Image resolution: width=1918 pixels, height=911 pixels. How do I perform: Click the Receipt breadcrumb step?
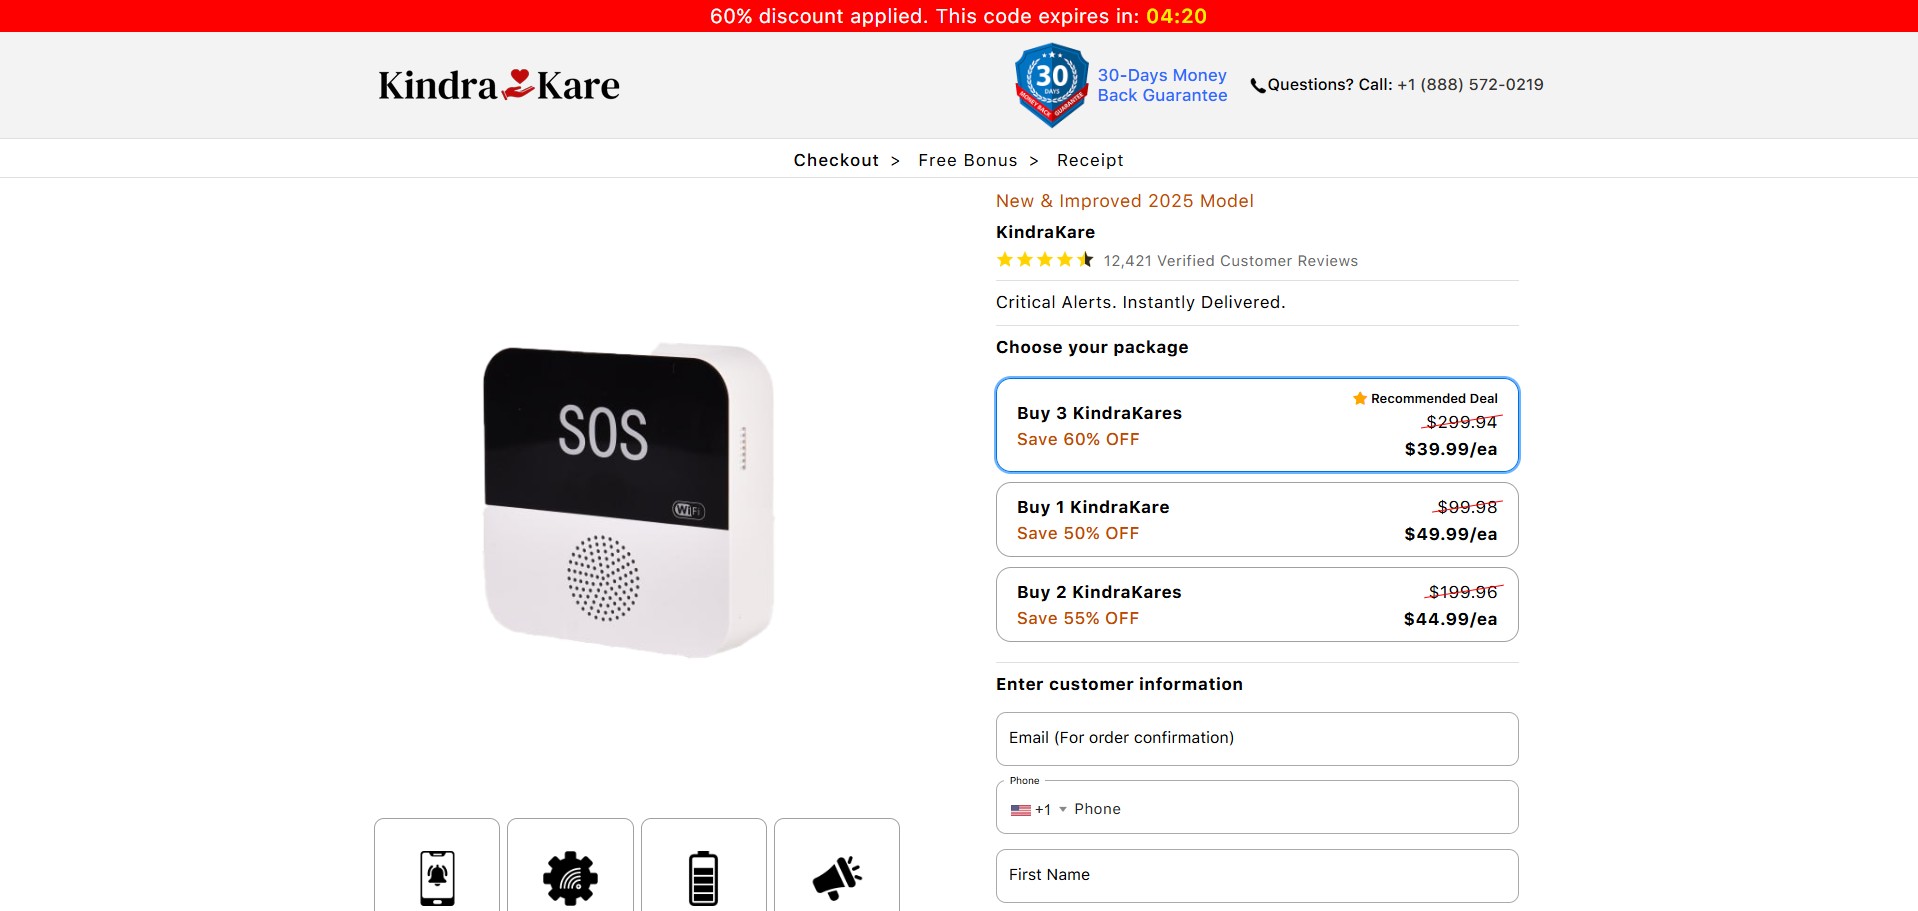(1090, 160)
